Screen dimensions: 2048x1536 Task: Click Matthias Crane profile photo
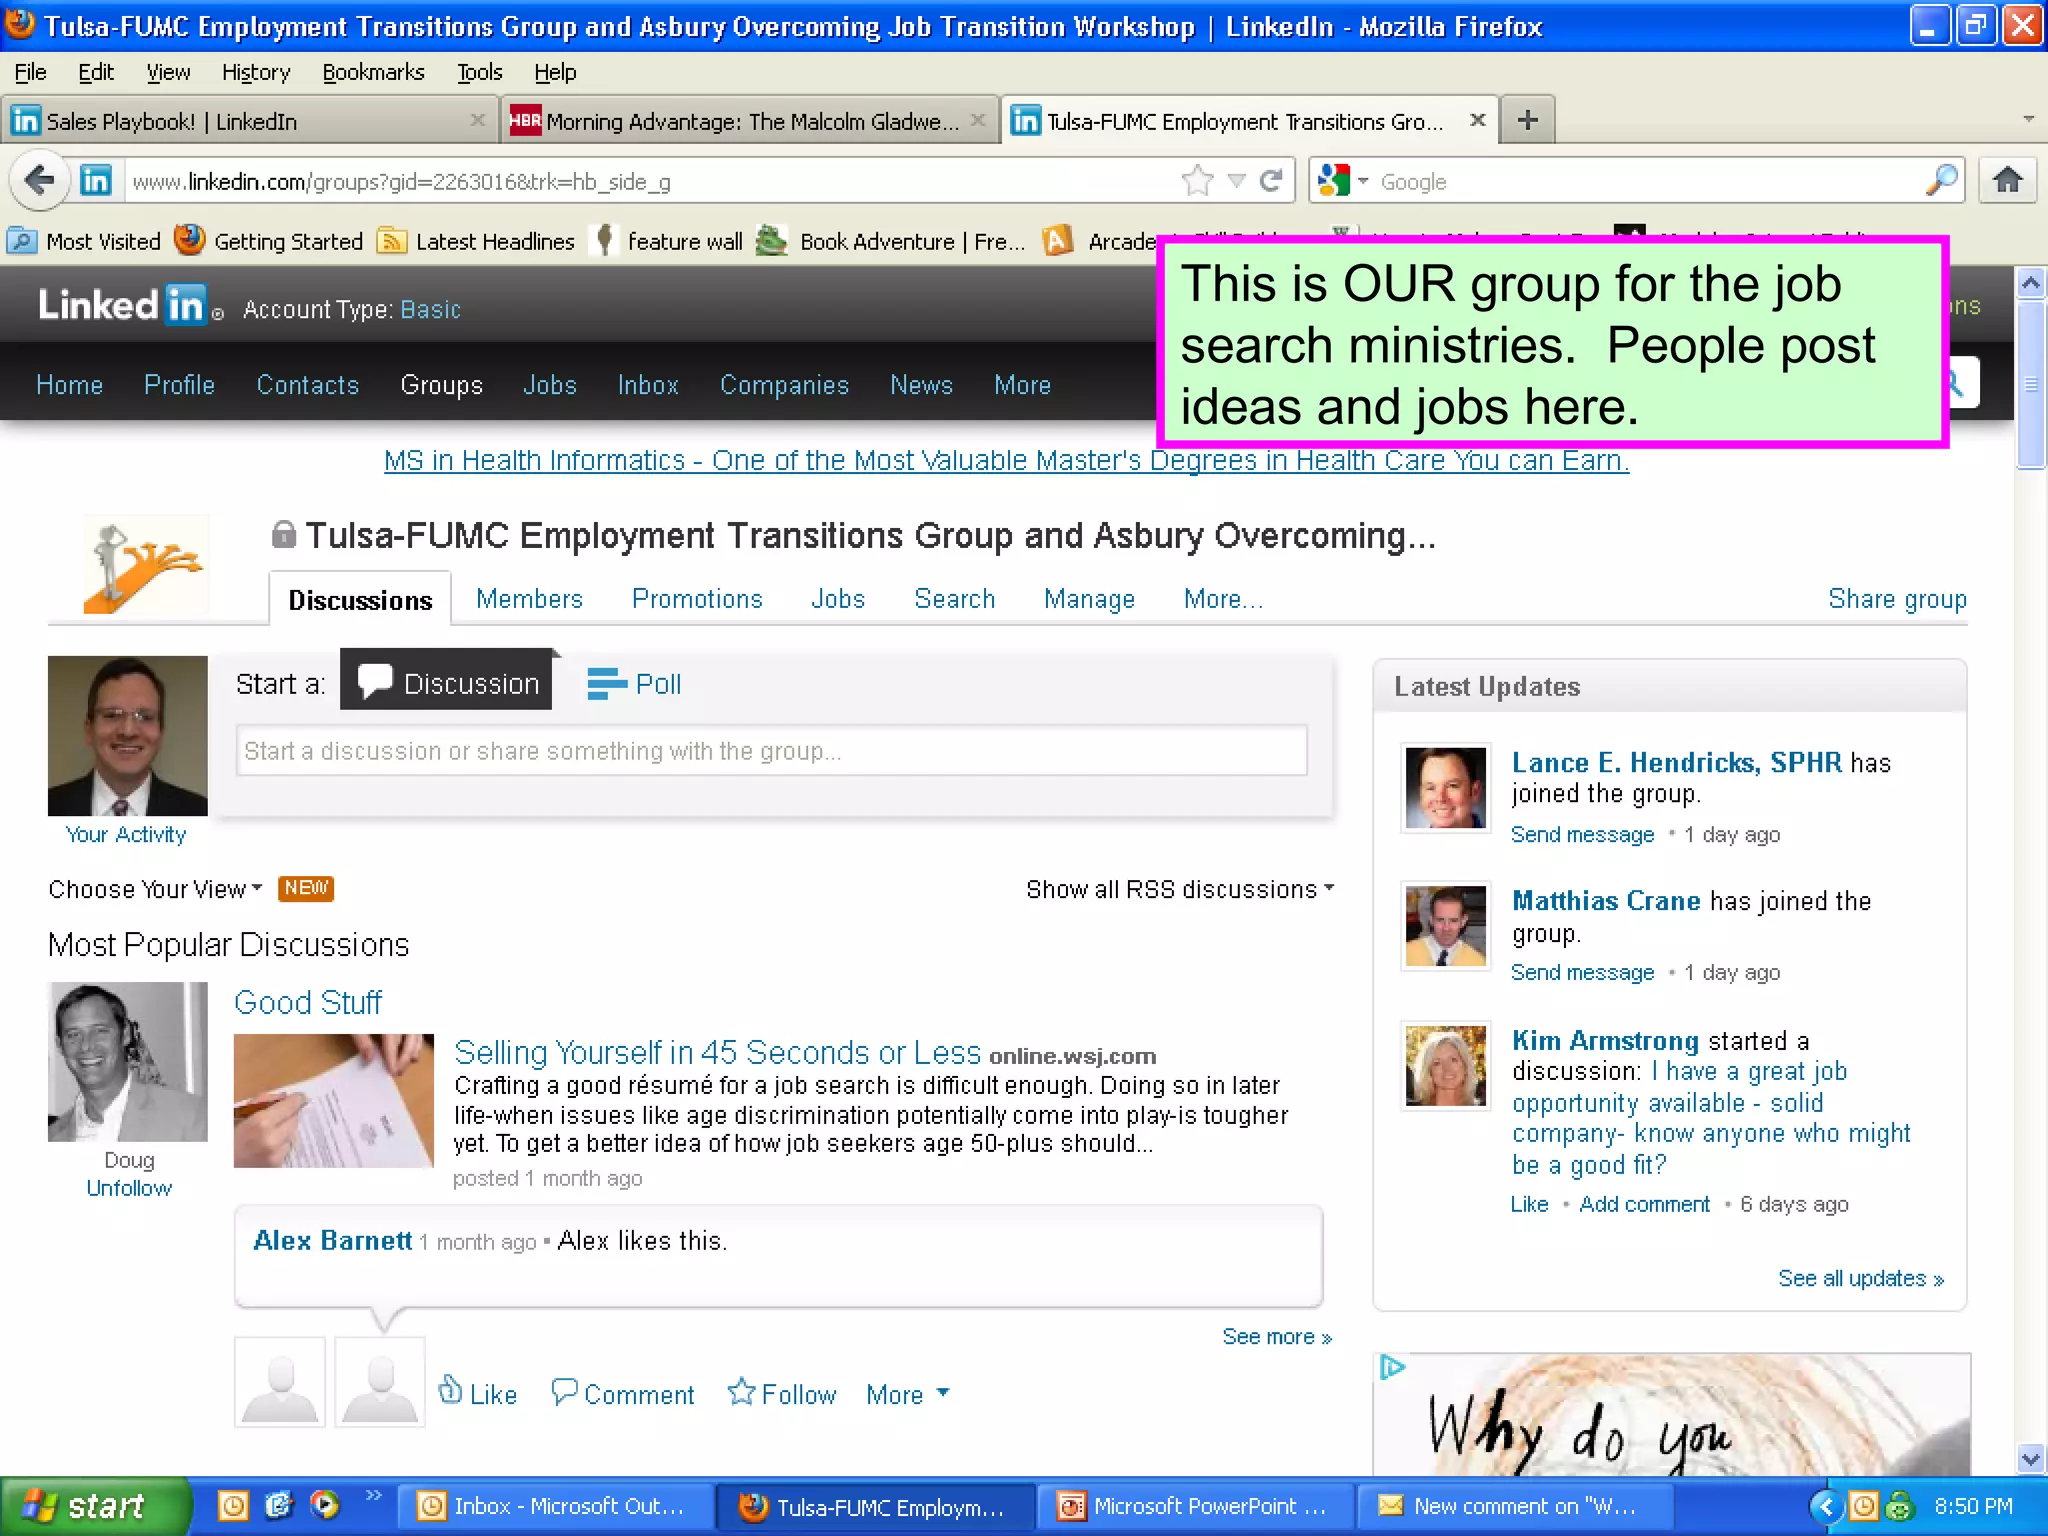(1445, 927)
